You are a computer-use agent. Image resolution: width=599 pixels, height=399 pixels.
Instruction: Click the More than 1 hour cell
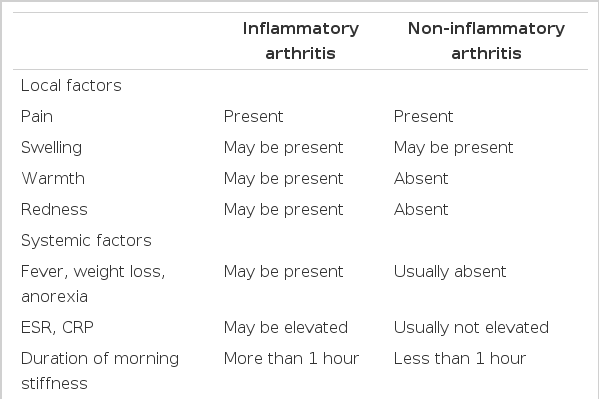click(291, 358)
